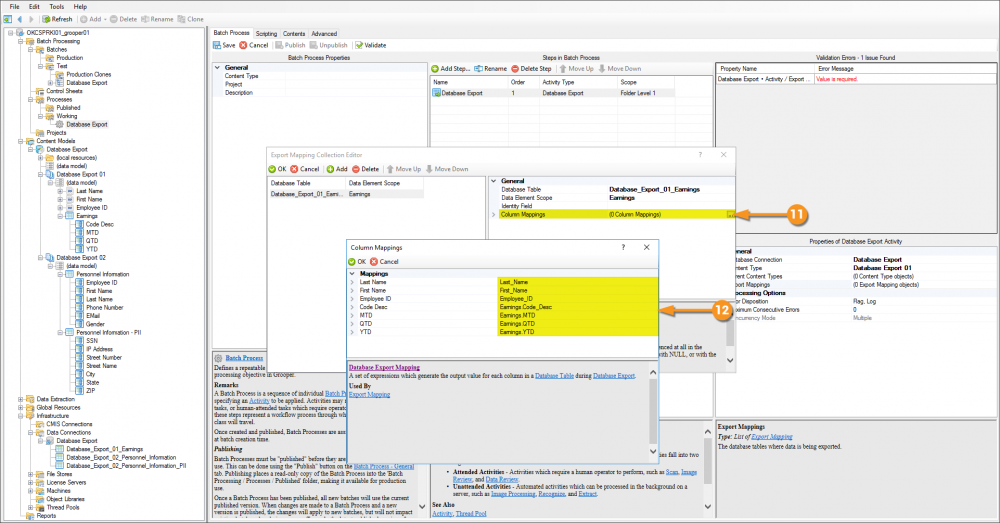Click Add Step in the steps toolbar
Screen dimensions: 1000x523
pos(451,68)
